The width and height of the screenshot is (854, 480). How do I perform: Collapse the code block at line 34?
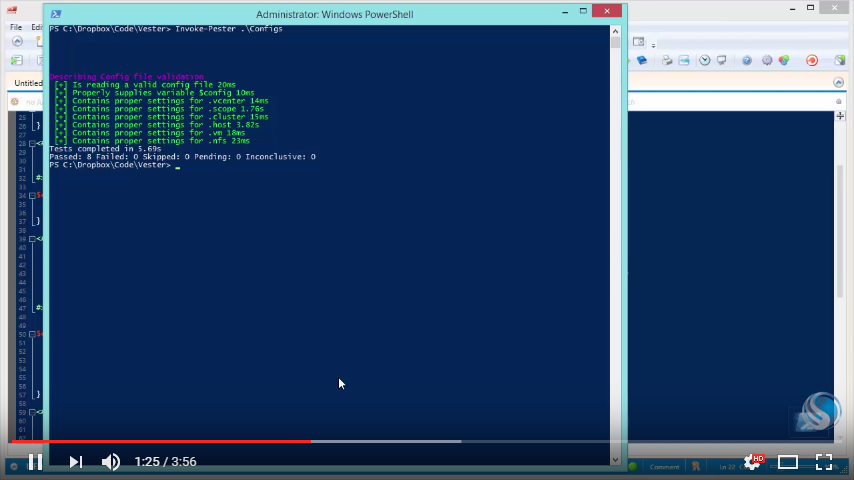point(32,195)
